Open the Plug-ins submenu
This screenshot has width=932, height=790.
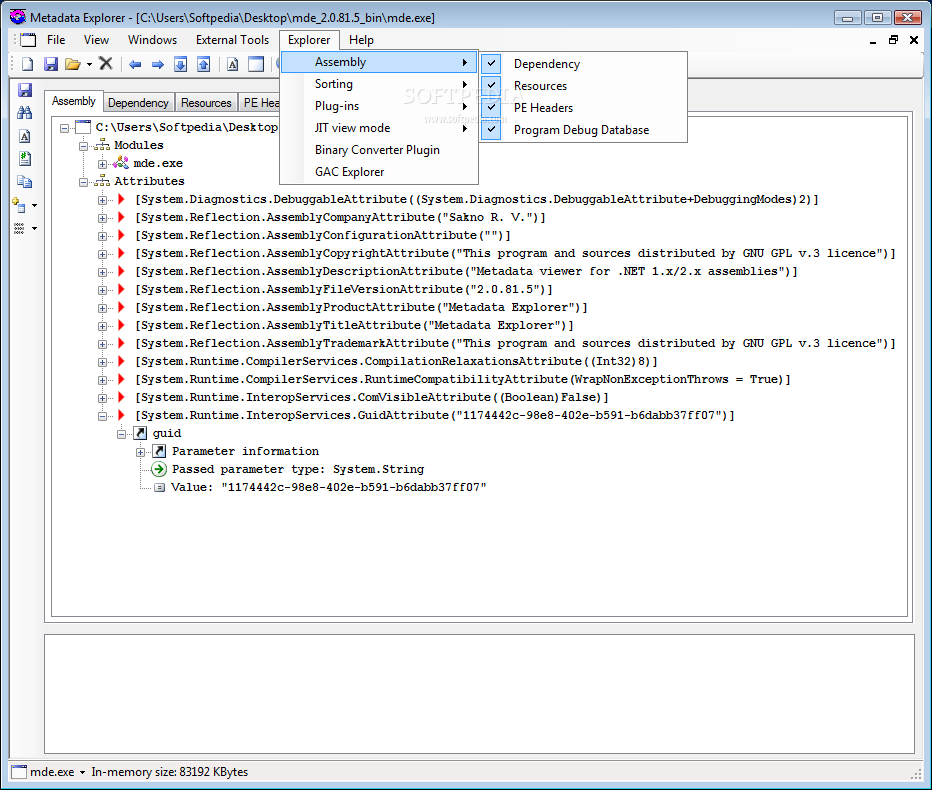[379, 106]
